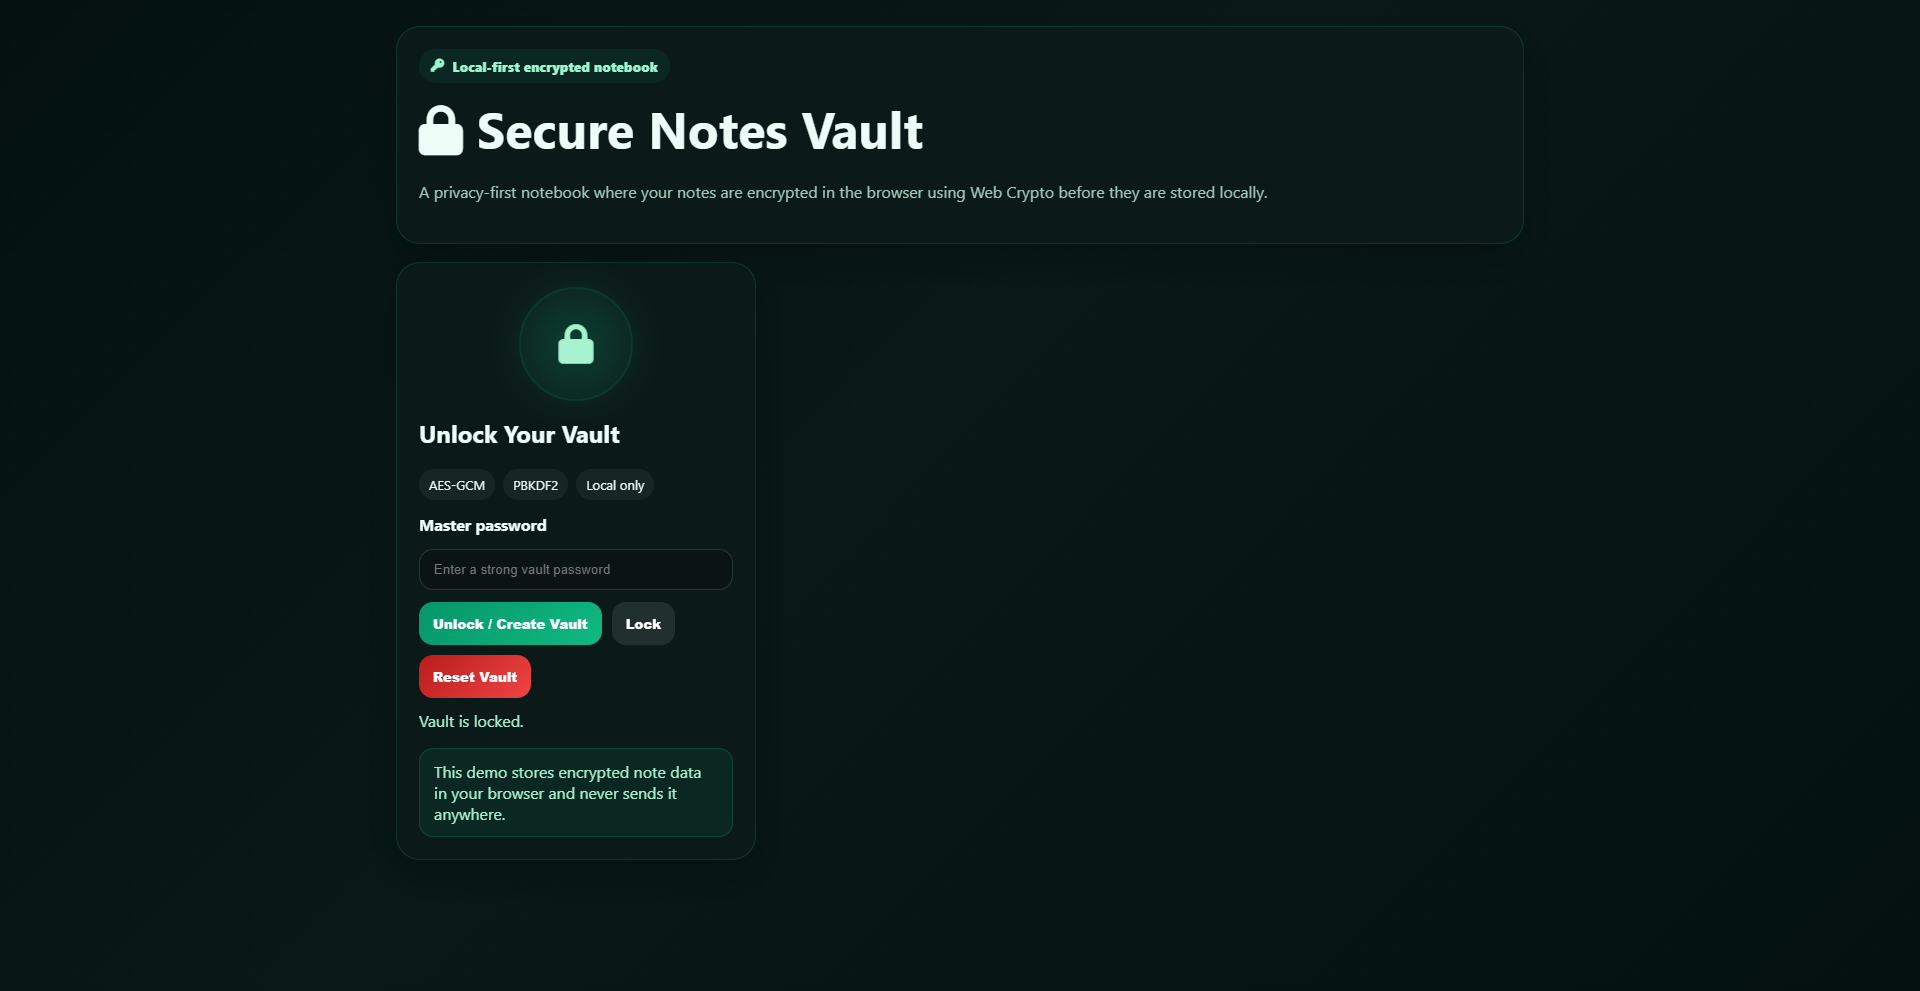Click the padlock icon above Unlock Your Vault
The width and height of the screenshot is (1920, 991).
click(575, 344)
